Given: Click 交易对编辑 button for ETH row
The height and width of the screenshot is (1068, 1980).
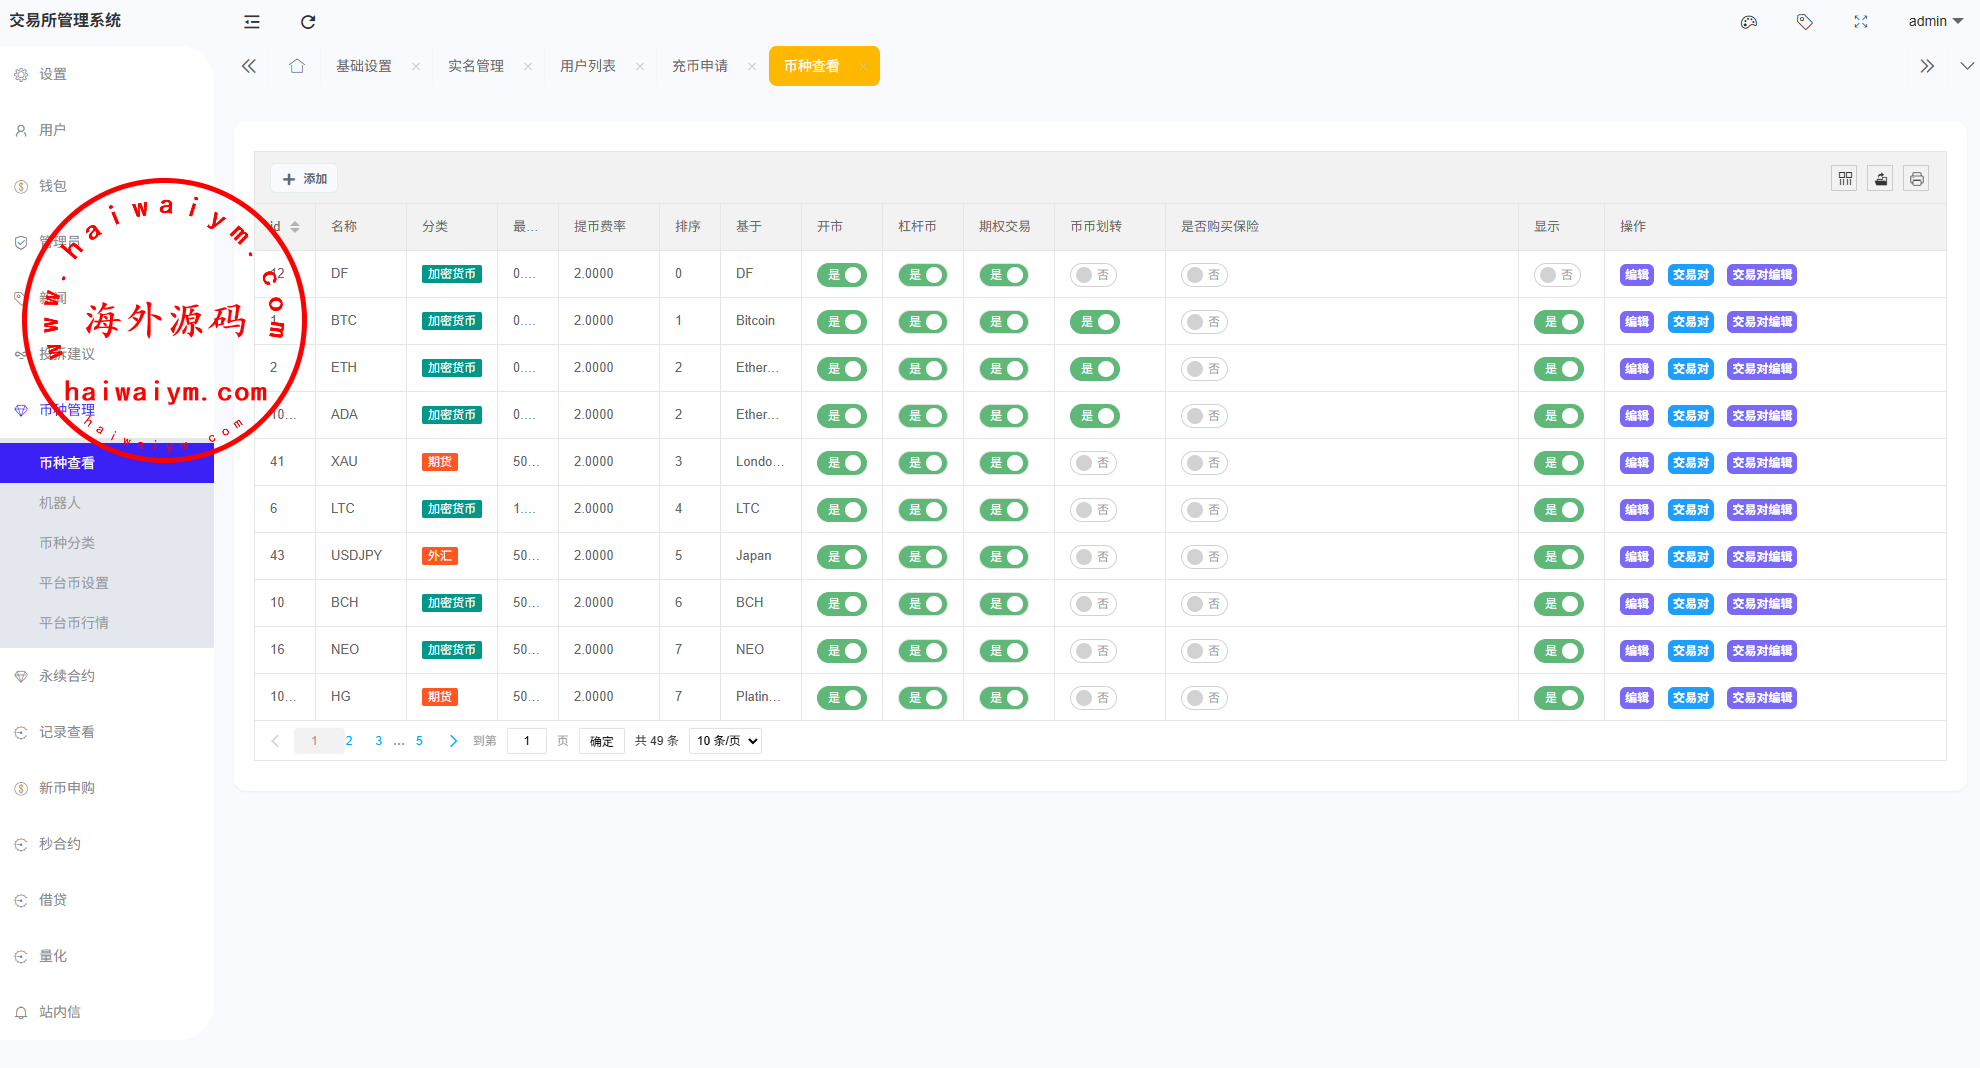Looking at the screenshot, I should pyautogui.click(x=1761, y=369).
